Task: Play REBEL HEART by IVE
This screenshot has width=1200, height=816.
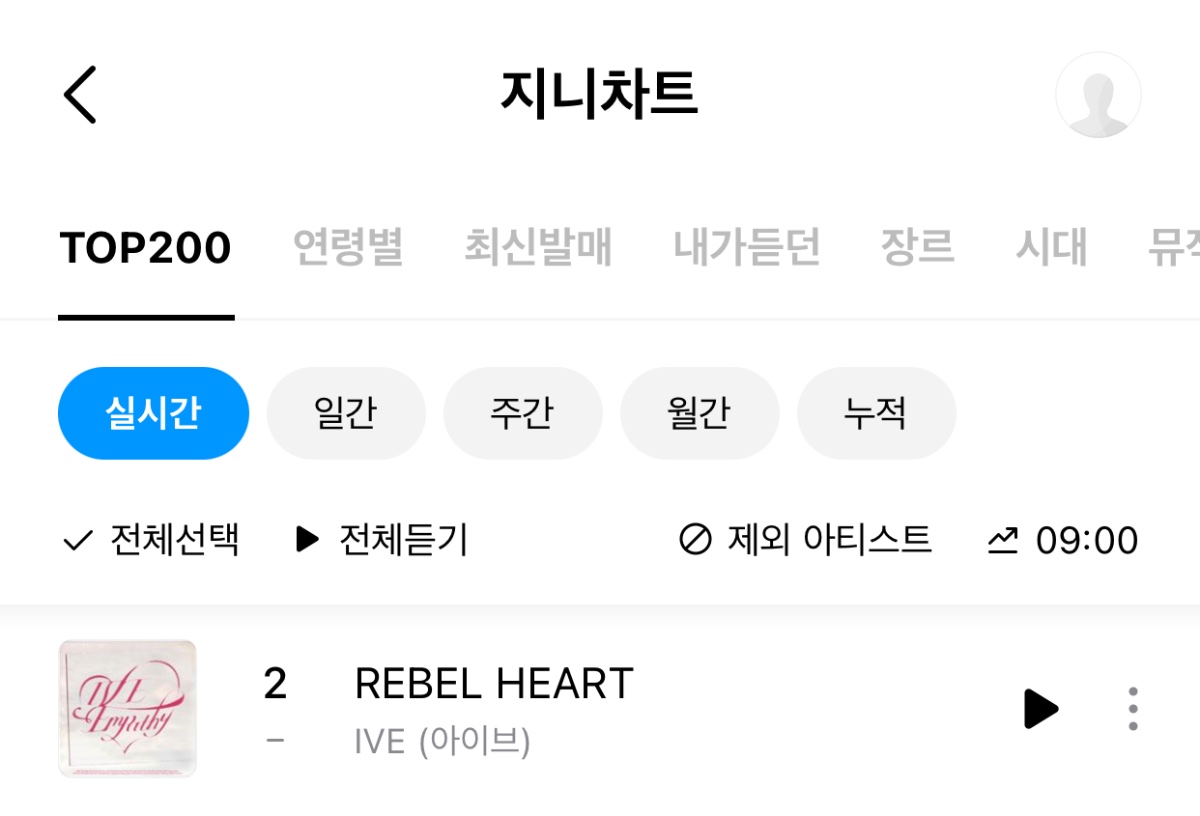Action: [x=1040, y=709]
